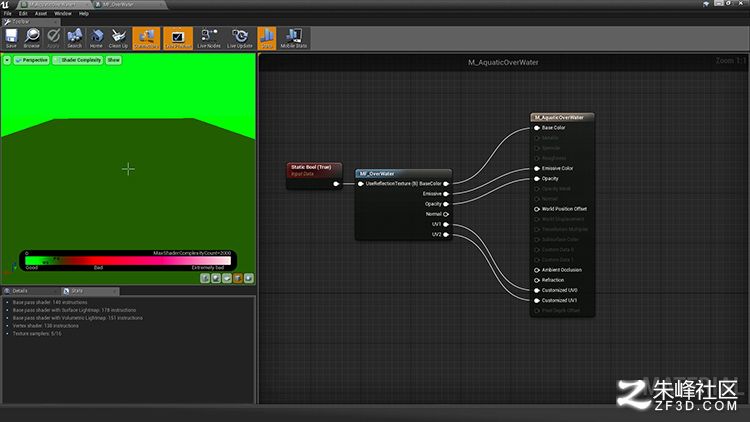
Task: Click Customized UV1 input pin
Action: tap(537, 300)
